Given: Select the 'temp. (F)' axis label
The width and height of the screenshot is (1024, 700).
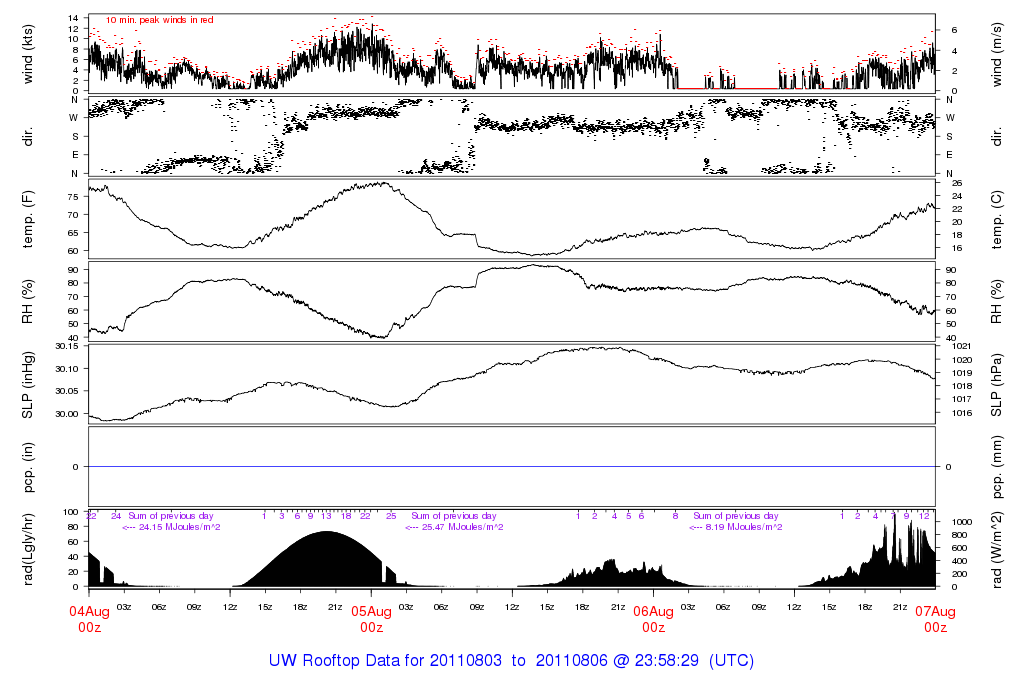Looking at the screenshot, I should [27, 219].
